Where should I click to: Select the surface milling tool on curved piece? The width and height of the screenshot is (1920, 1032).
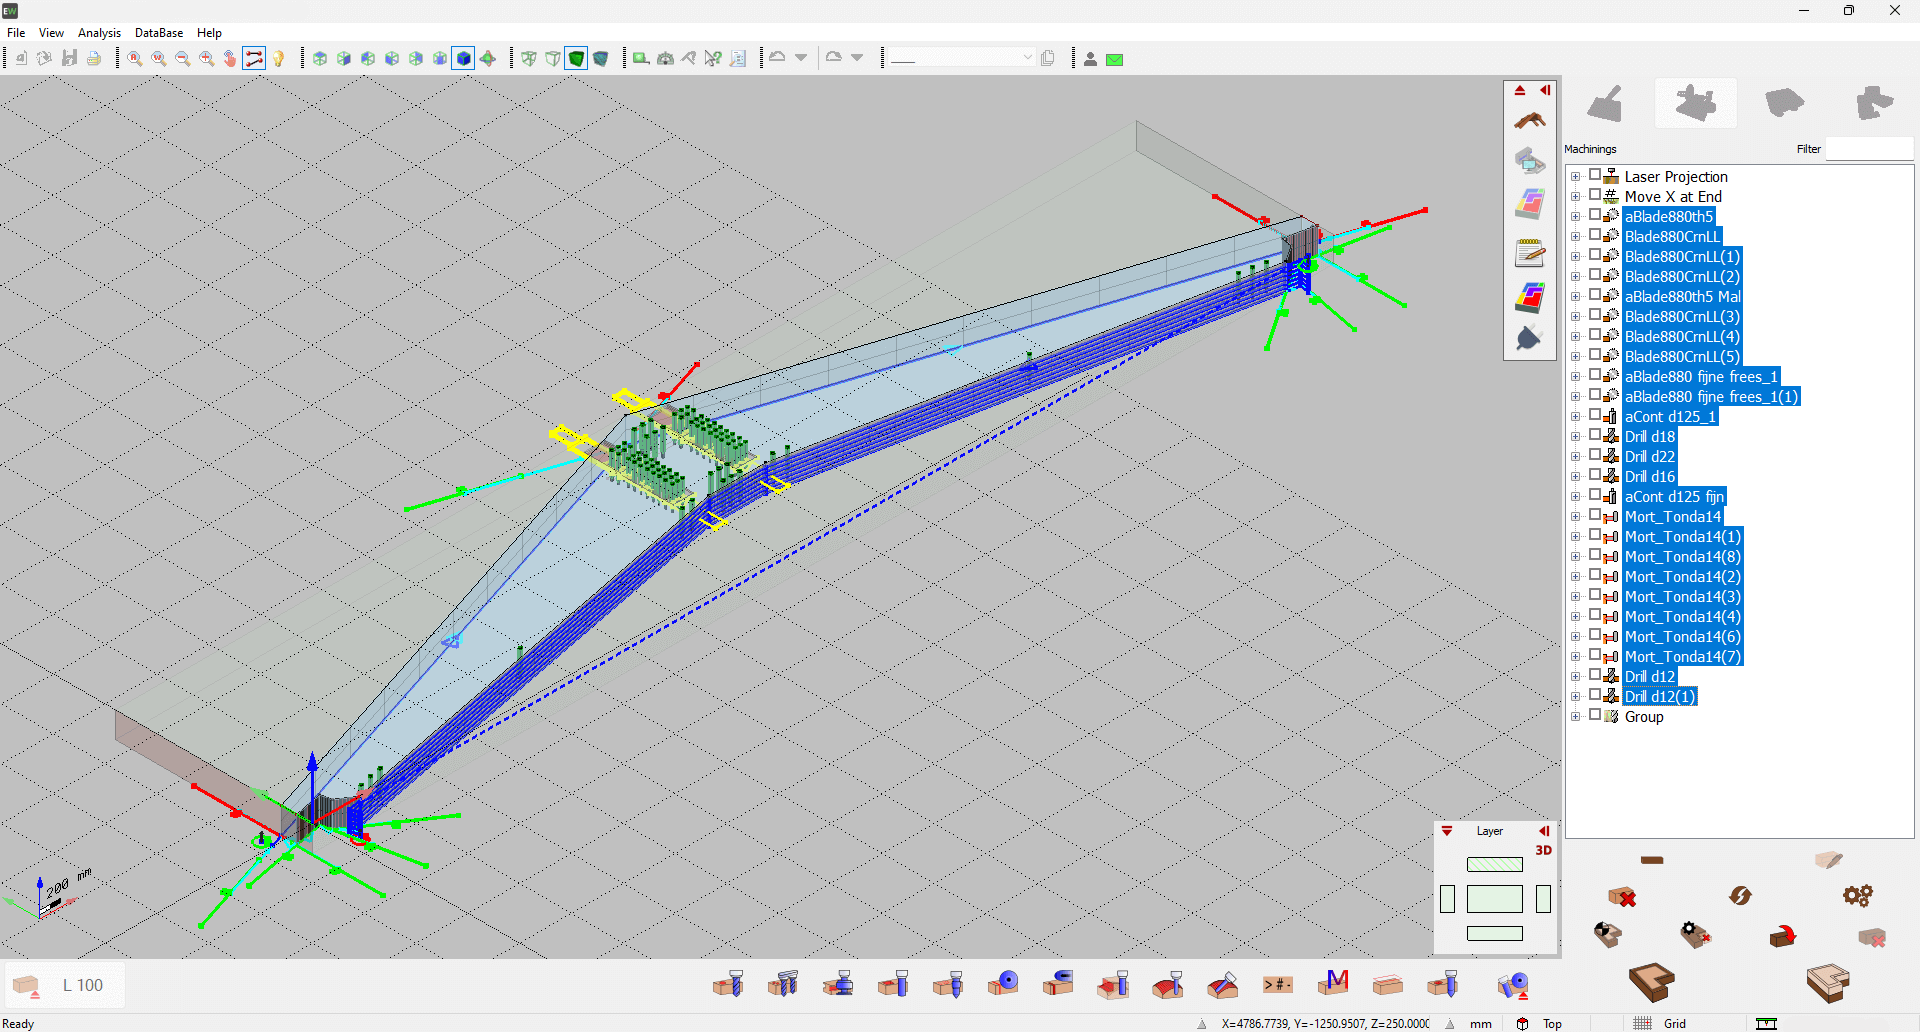[1168, 985]
